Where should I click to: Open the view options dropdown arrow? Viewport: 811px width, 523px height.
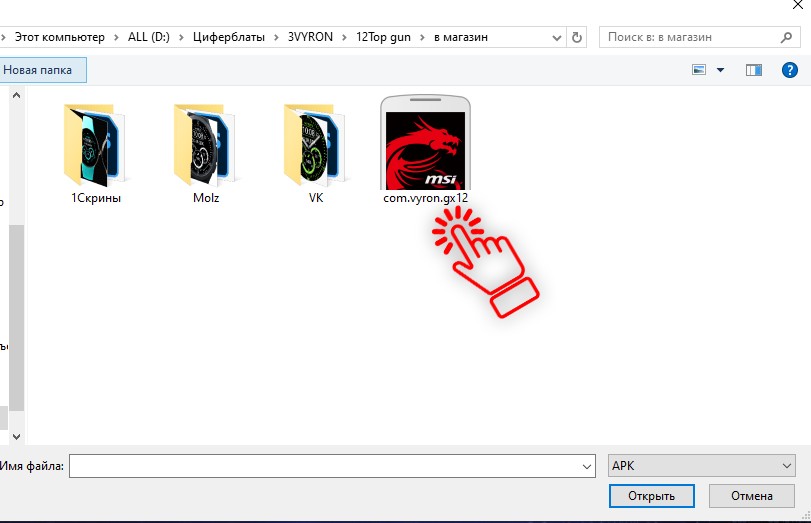point(719,70)
